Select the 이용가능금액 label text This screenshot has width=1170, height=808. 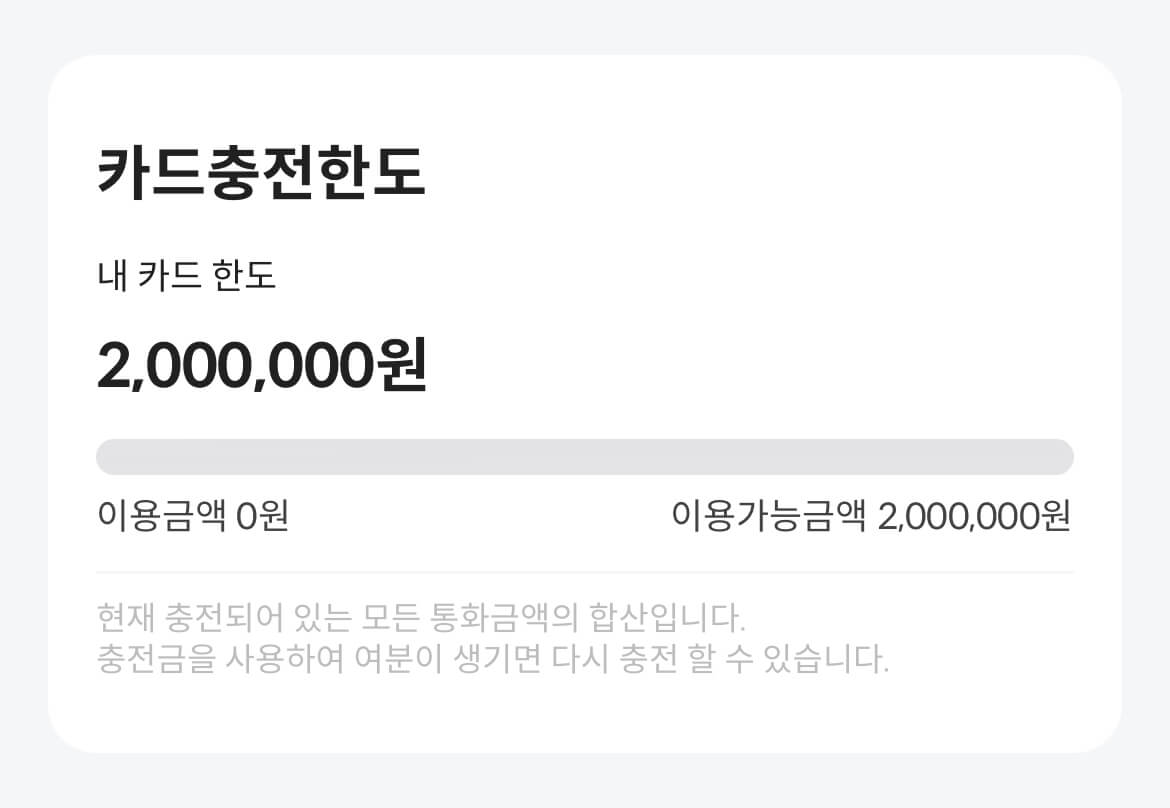click(x=770, y=515)
